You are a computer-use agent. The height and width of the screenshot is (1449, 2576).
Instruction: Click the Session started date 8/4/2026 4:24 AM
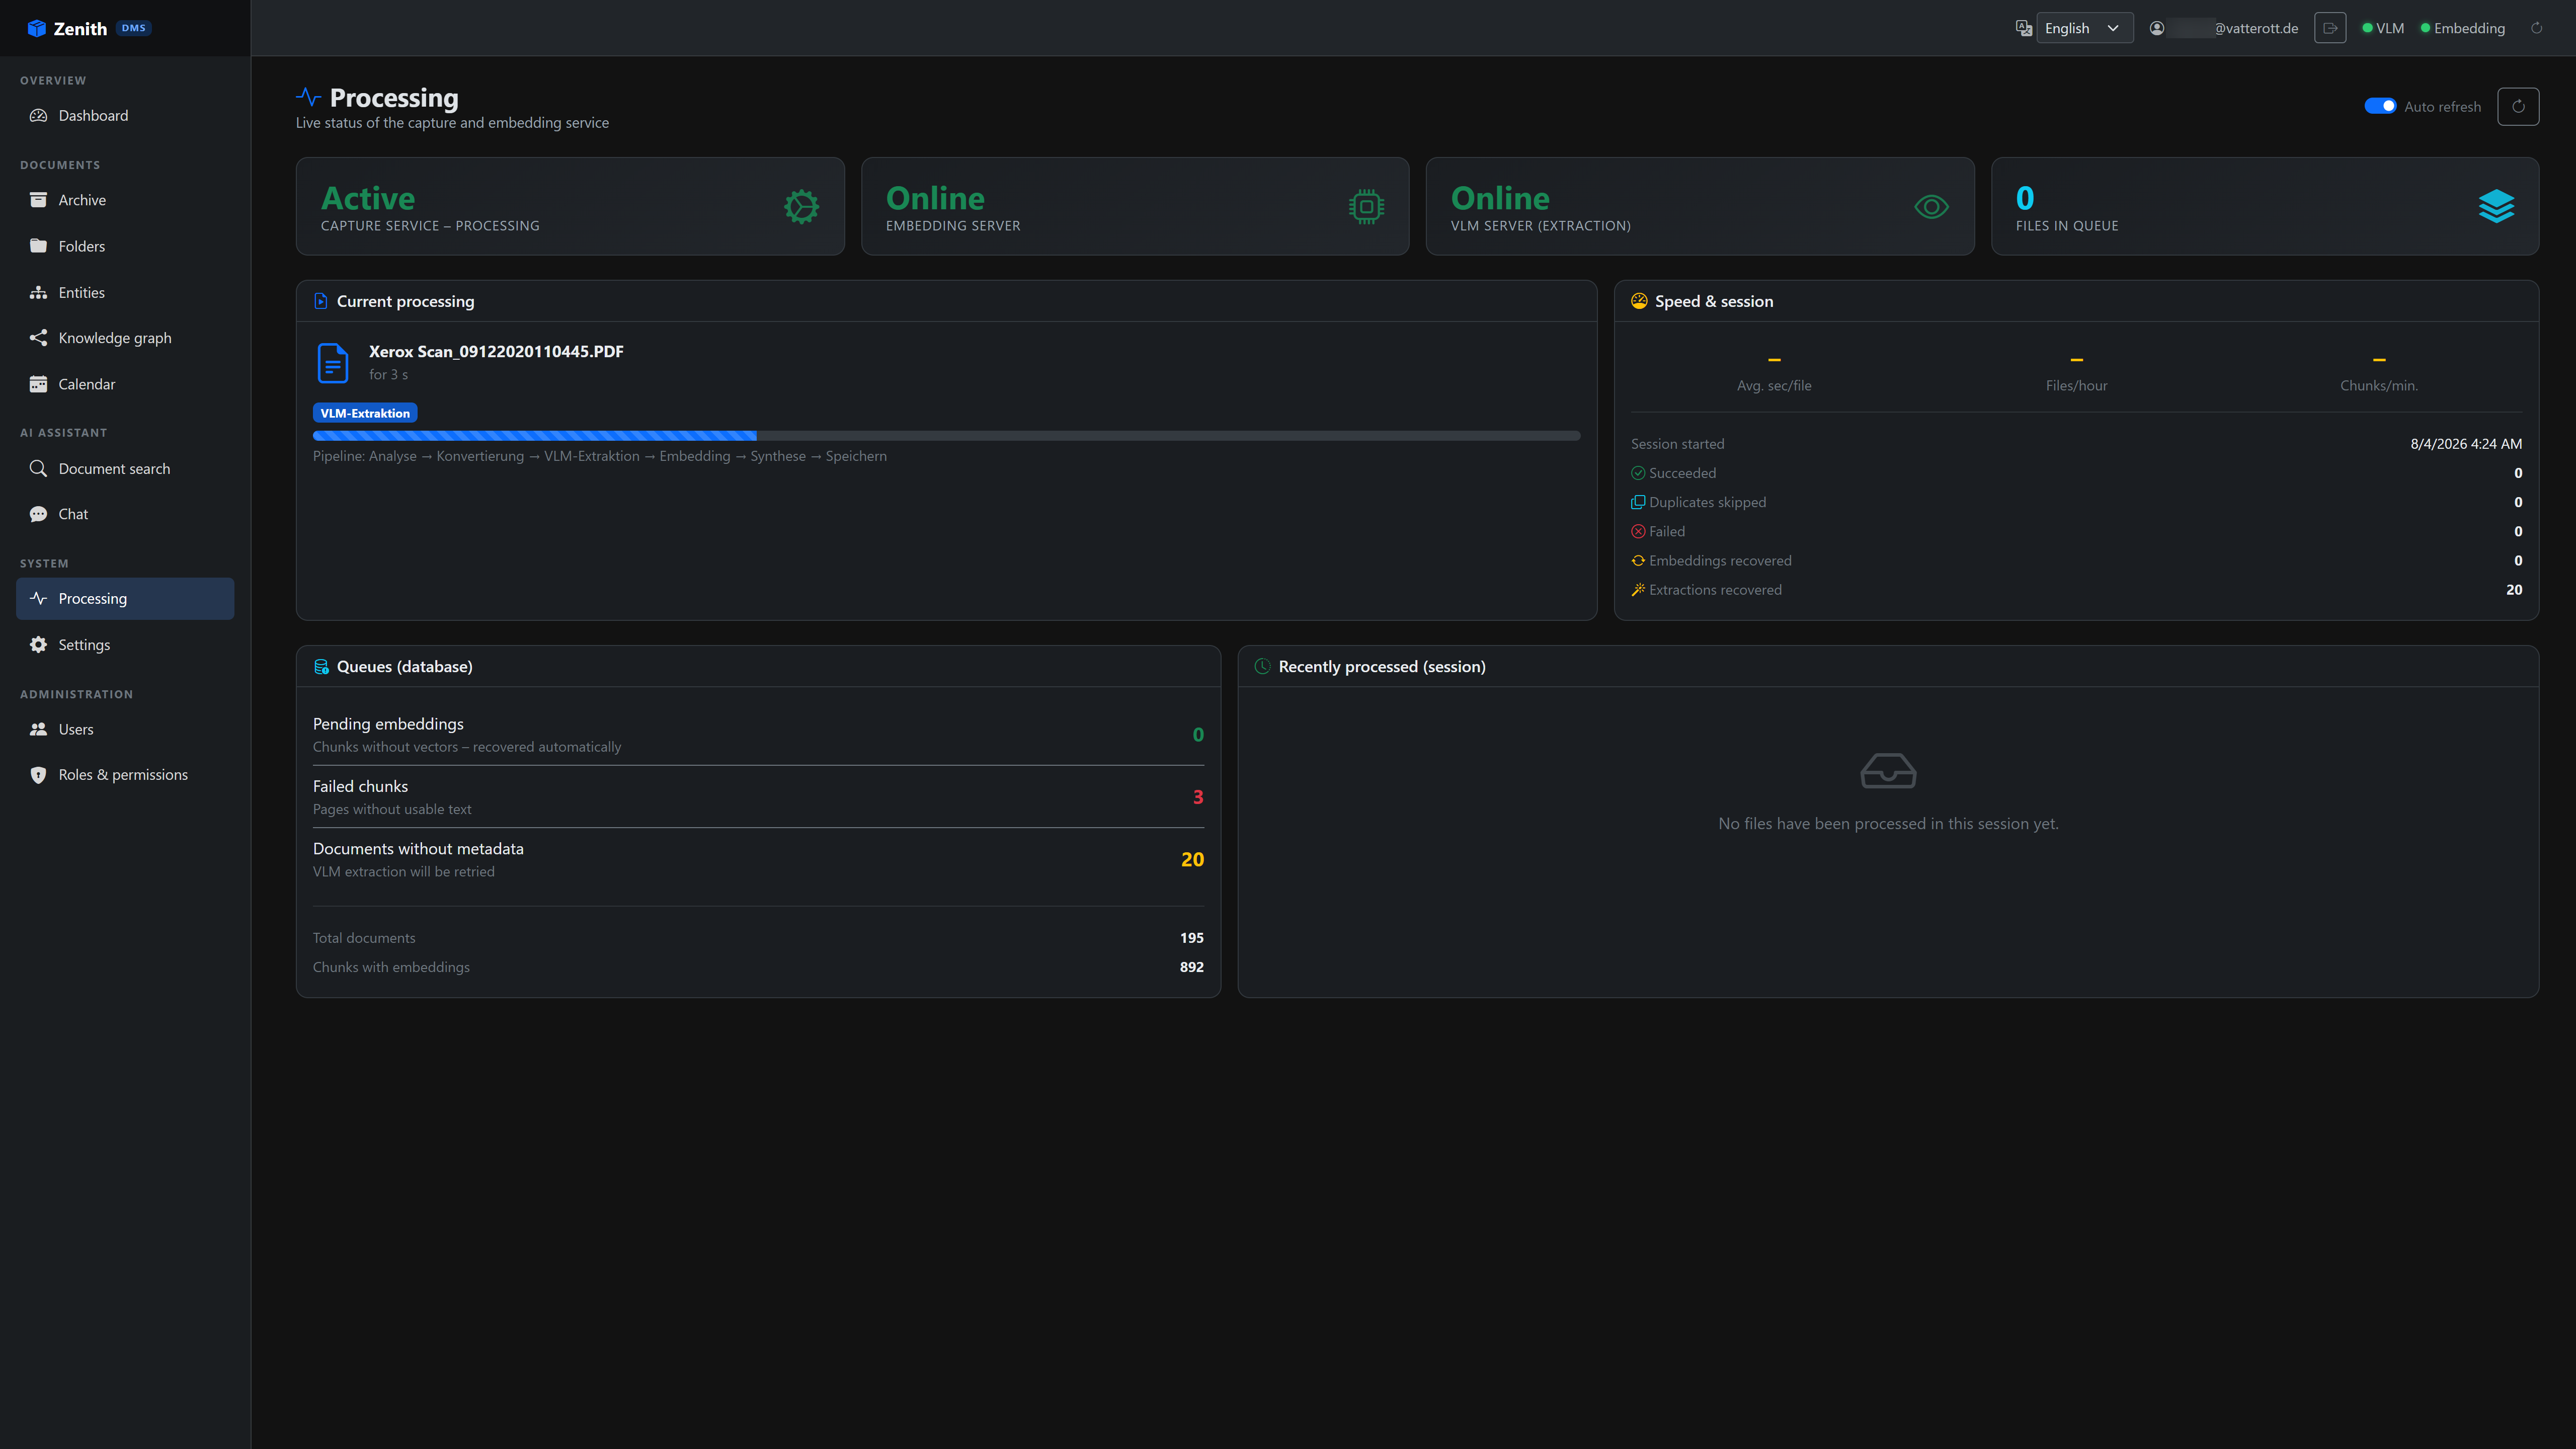2466,444
